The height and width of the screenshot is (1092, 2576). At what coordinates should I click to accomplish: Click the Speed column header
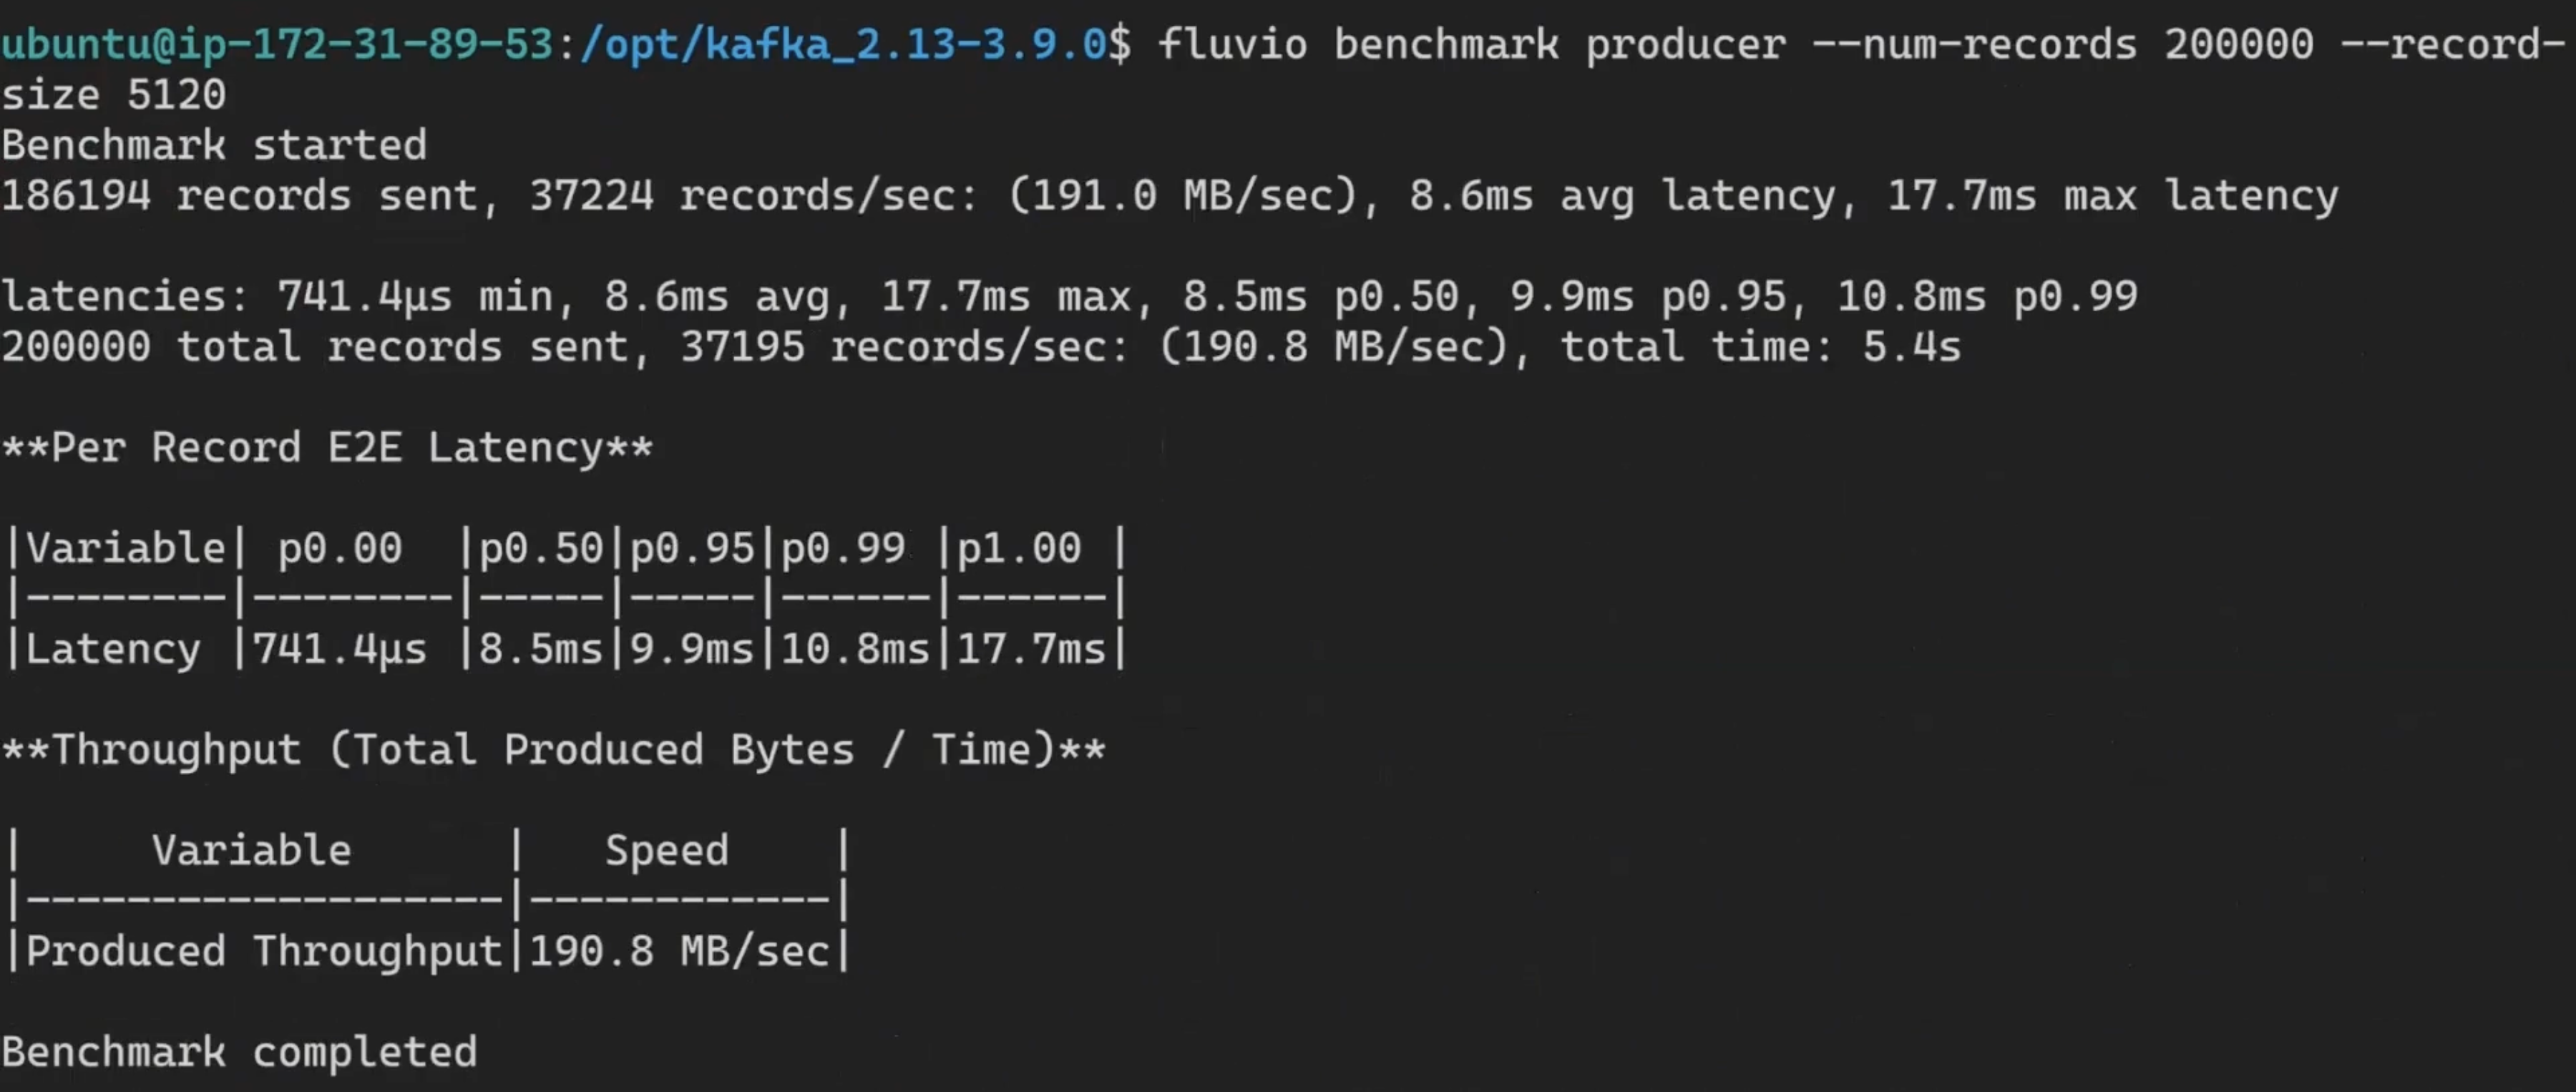tap(667, 851)
